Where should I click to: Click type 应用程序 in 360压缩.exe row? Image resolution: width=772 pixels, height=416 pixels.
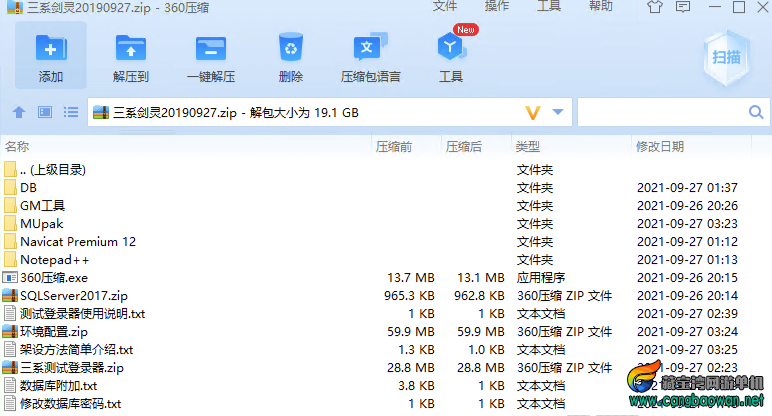pyautogui.click(x=541, y=278)
